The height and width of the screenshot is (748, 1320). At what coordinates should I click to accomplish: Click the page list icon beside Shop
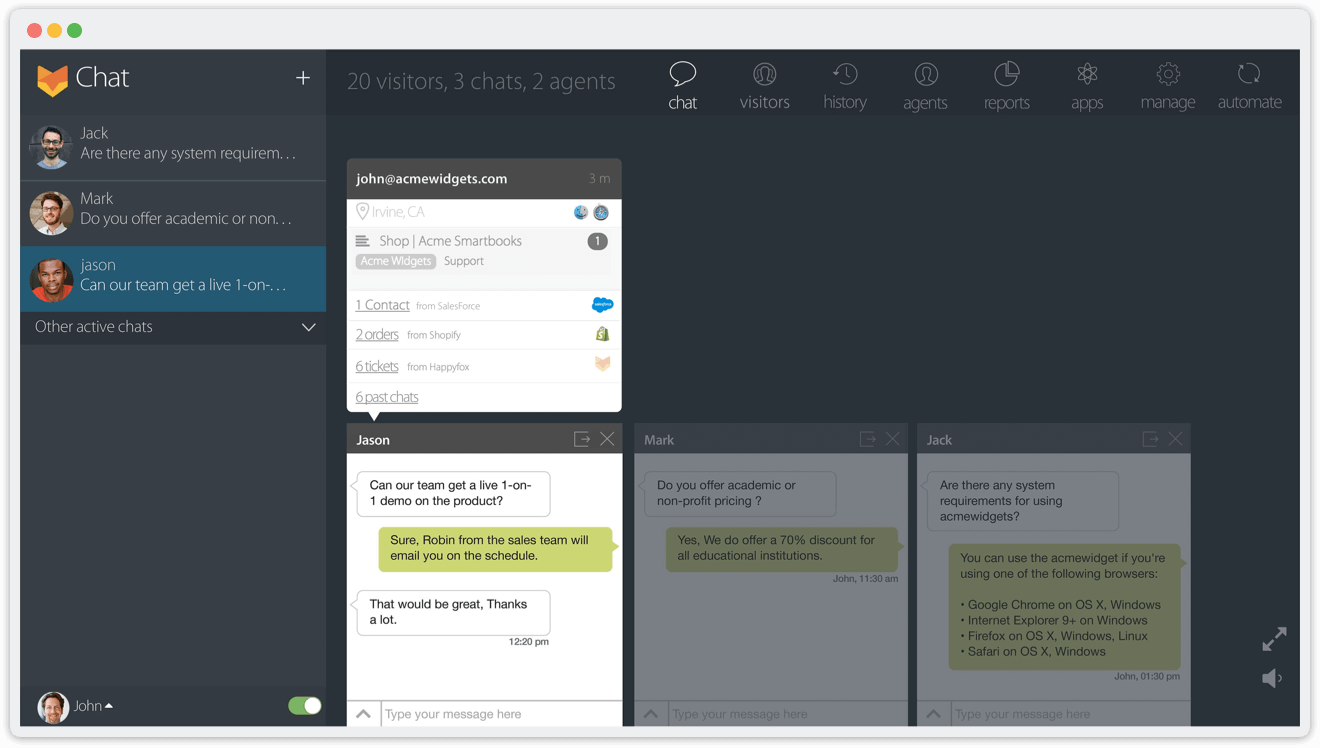pos(362,241)
